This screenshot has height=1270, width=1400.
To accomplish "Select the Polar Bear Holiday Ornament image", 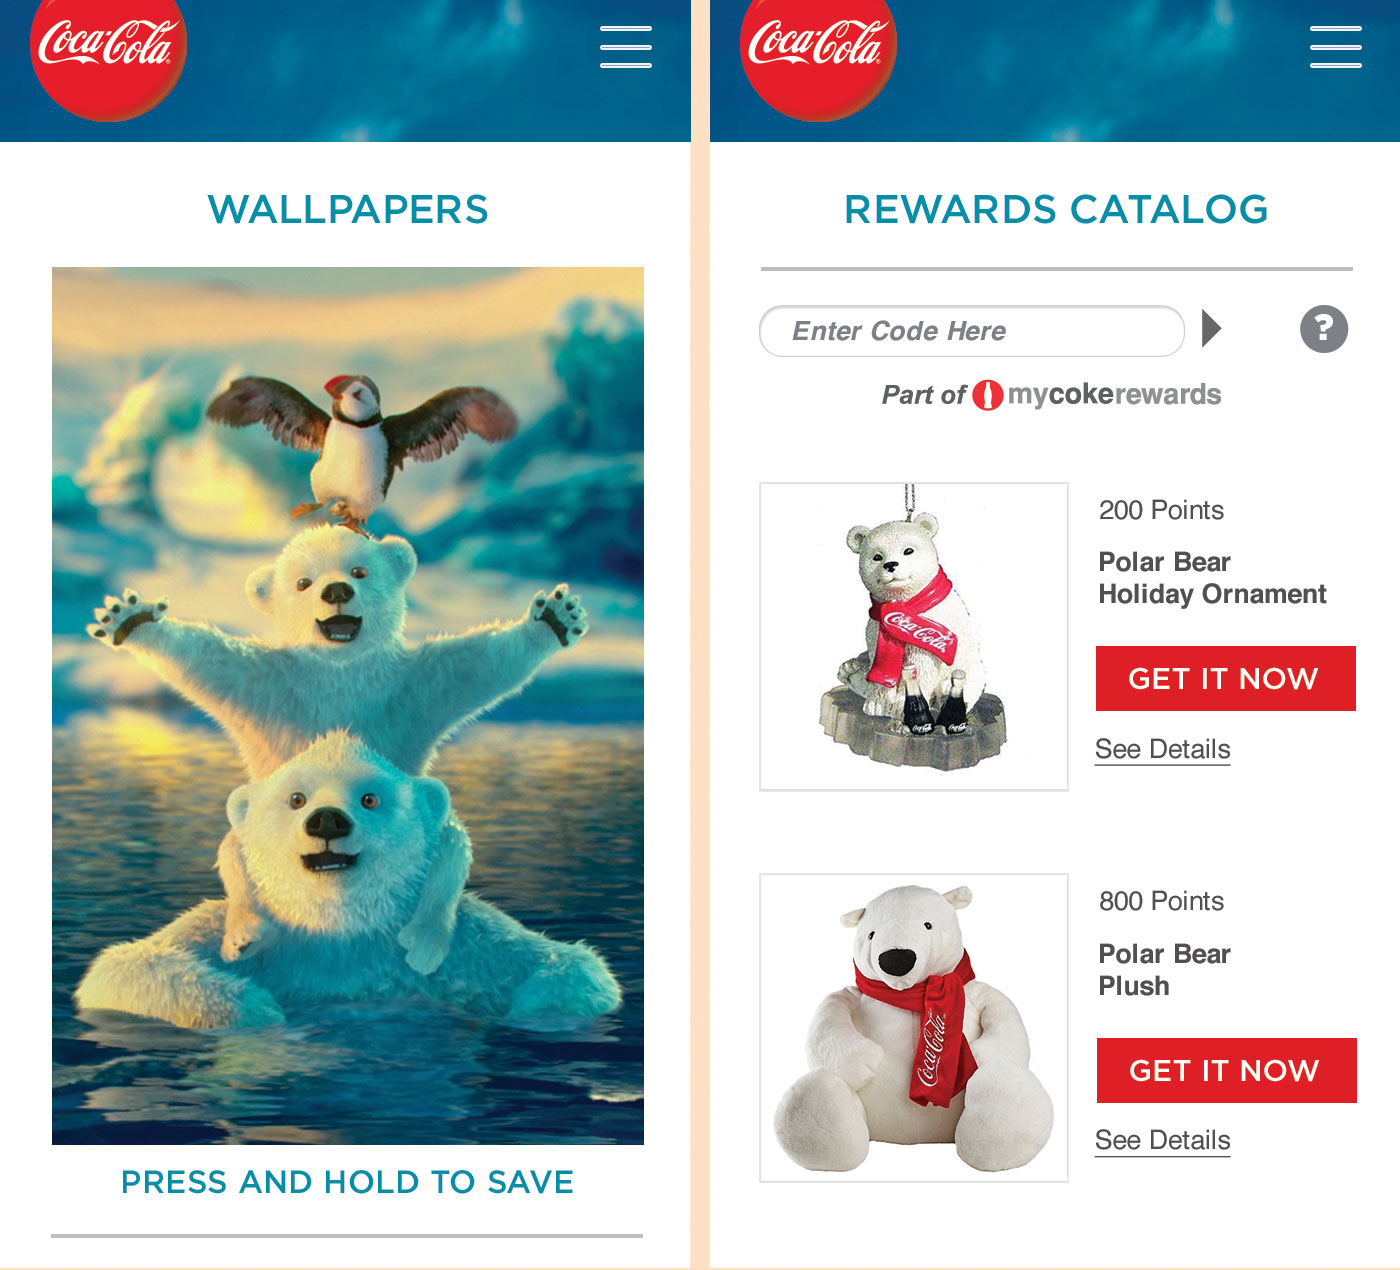I will pos(914,637).
